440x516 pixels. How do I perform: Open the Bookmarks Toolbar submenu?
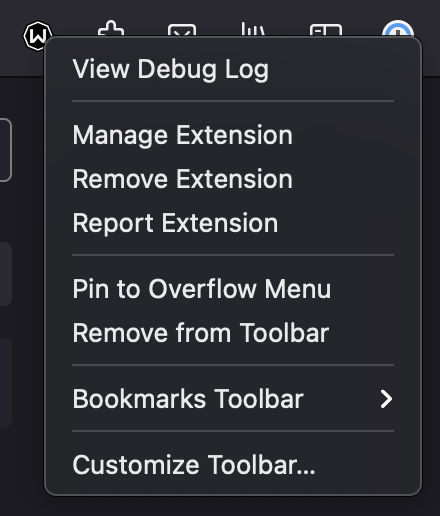[x=233, y=399]
